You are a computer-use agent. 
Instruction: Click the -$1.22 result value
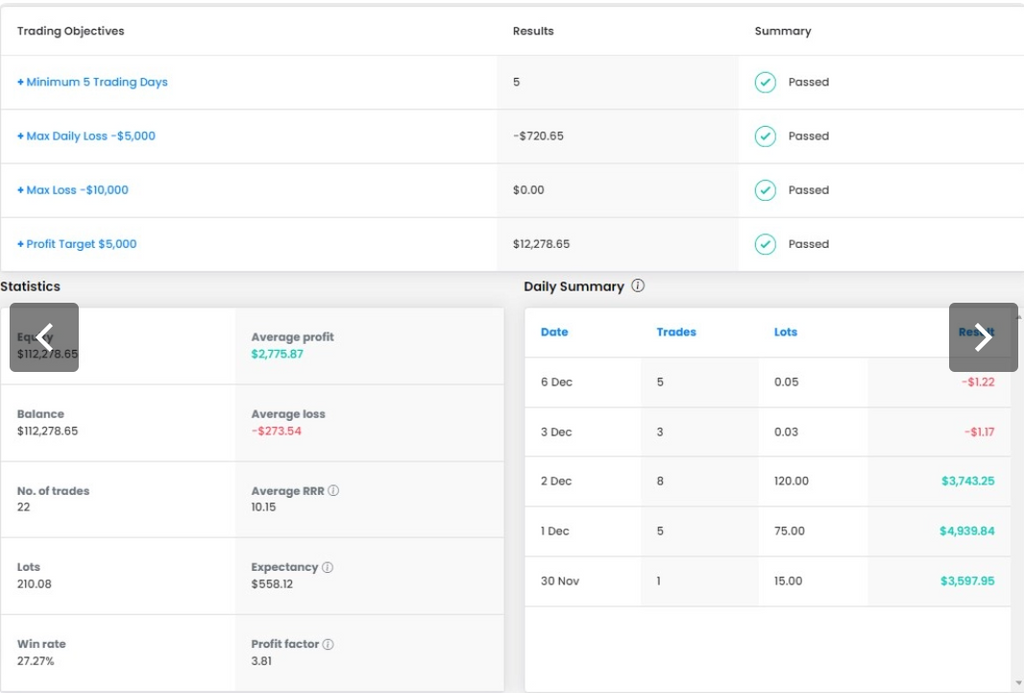click(x=978, y=382)
